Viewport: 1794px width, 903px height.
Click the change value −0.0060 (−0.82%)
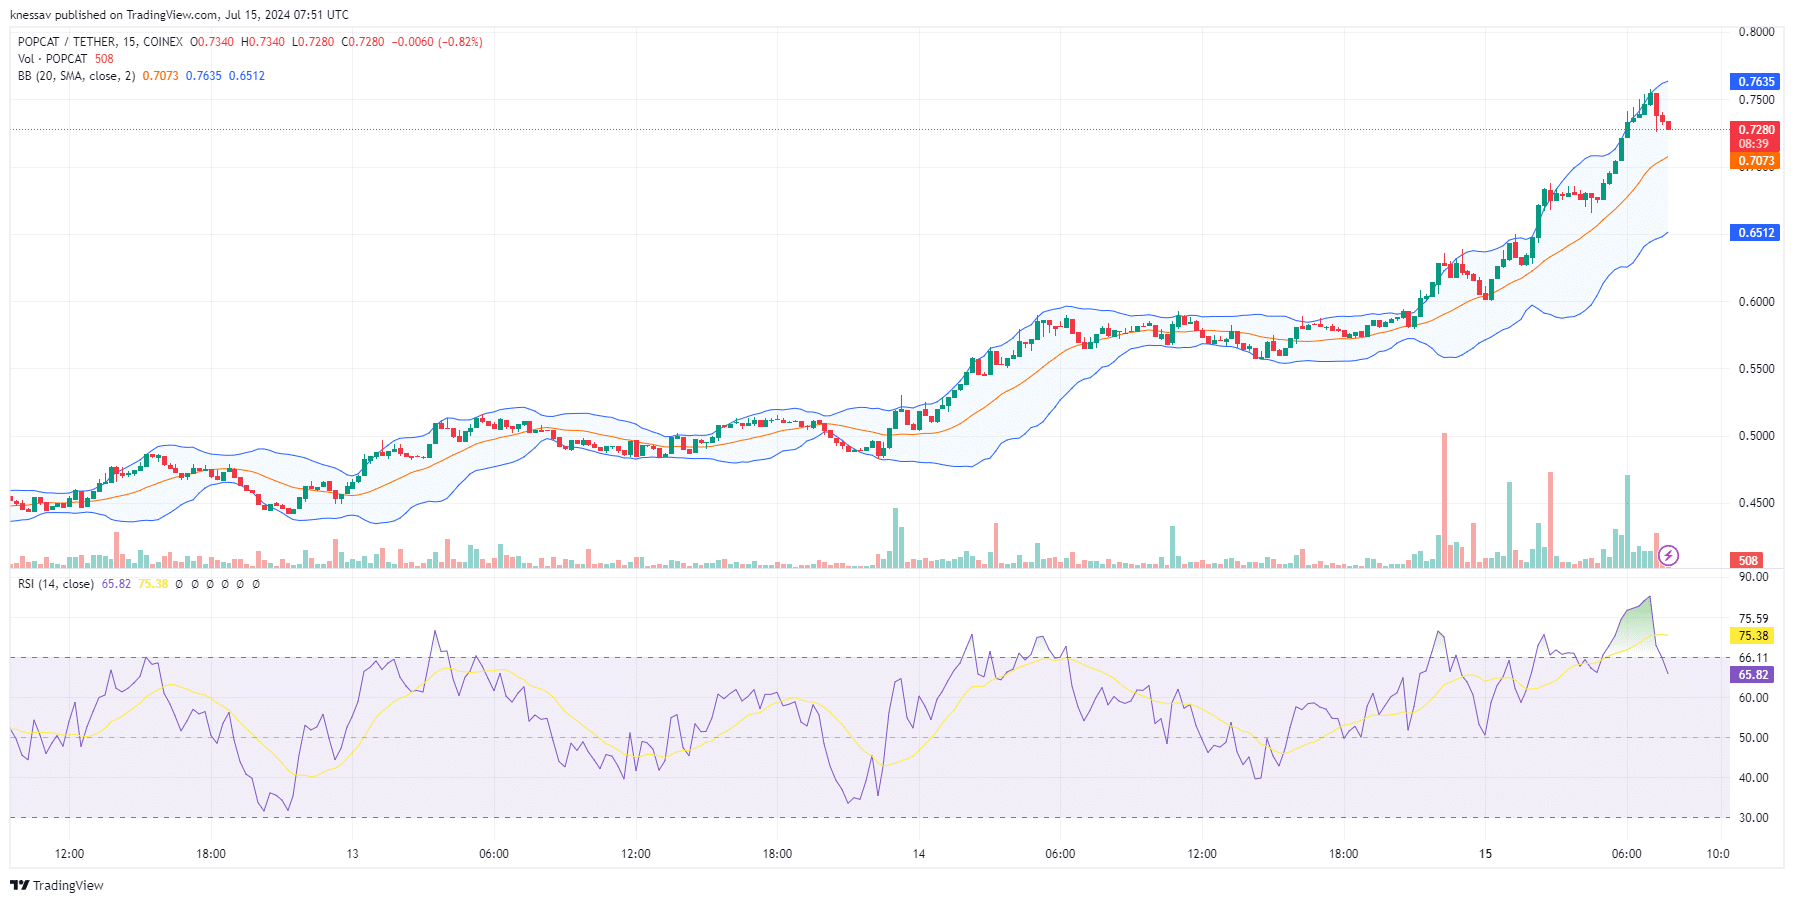[x=437, y=42]
